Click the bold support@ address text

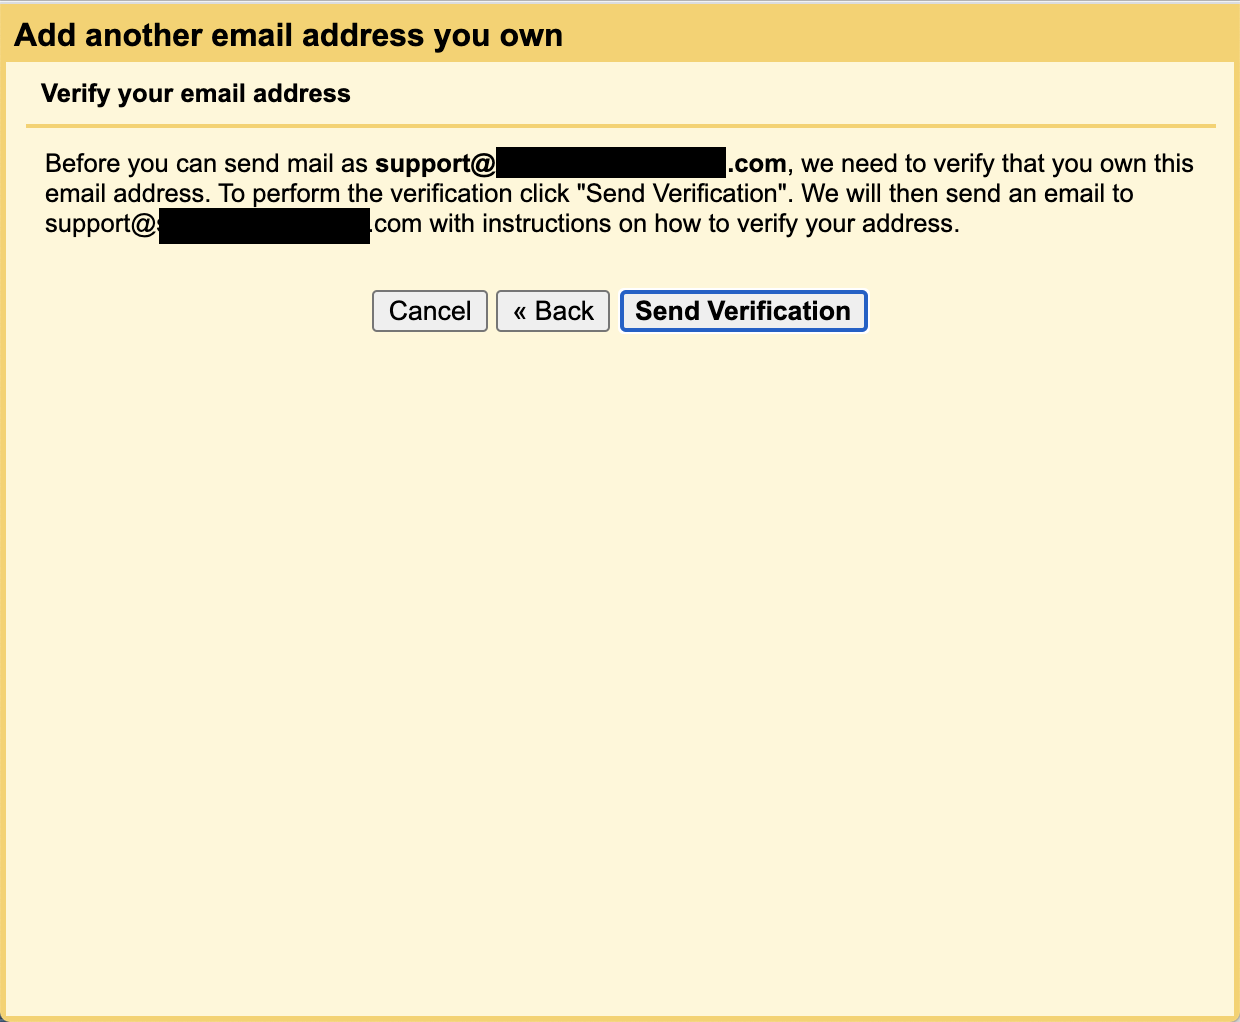coord(436,164)
